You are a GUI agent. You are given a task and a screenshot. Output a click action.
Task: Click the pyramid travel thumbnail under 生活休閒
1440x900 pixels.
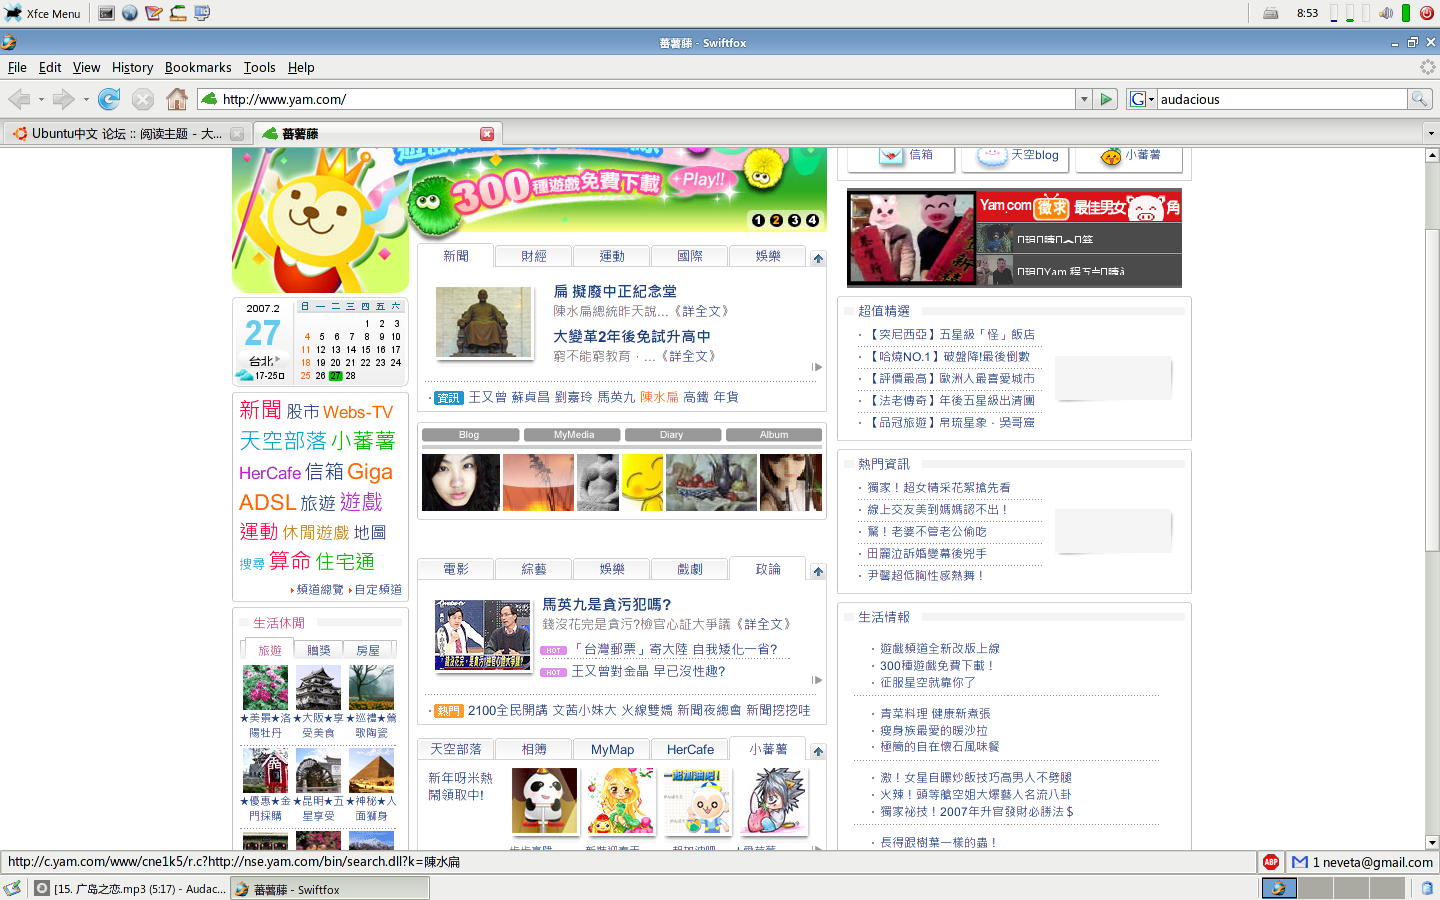point(371,771)
